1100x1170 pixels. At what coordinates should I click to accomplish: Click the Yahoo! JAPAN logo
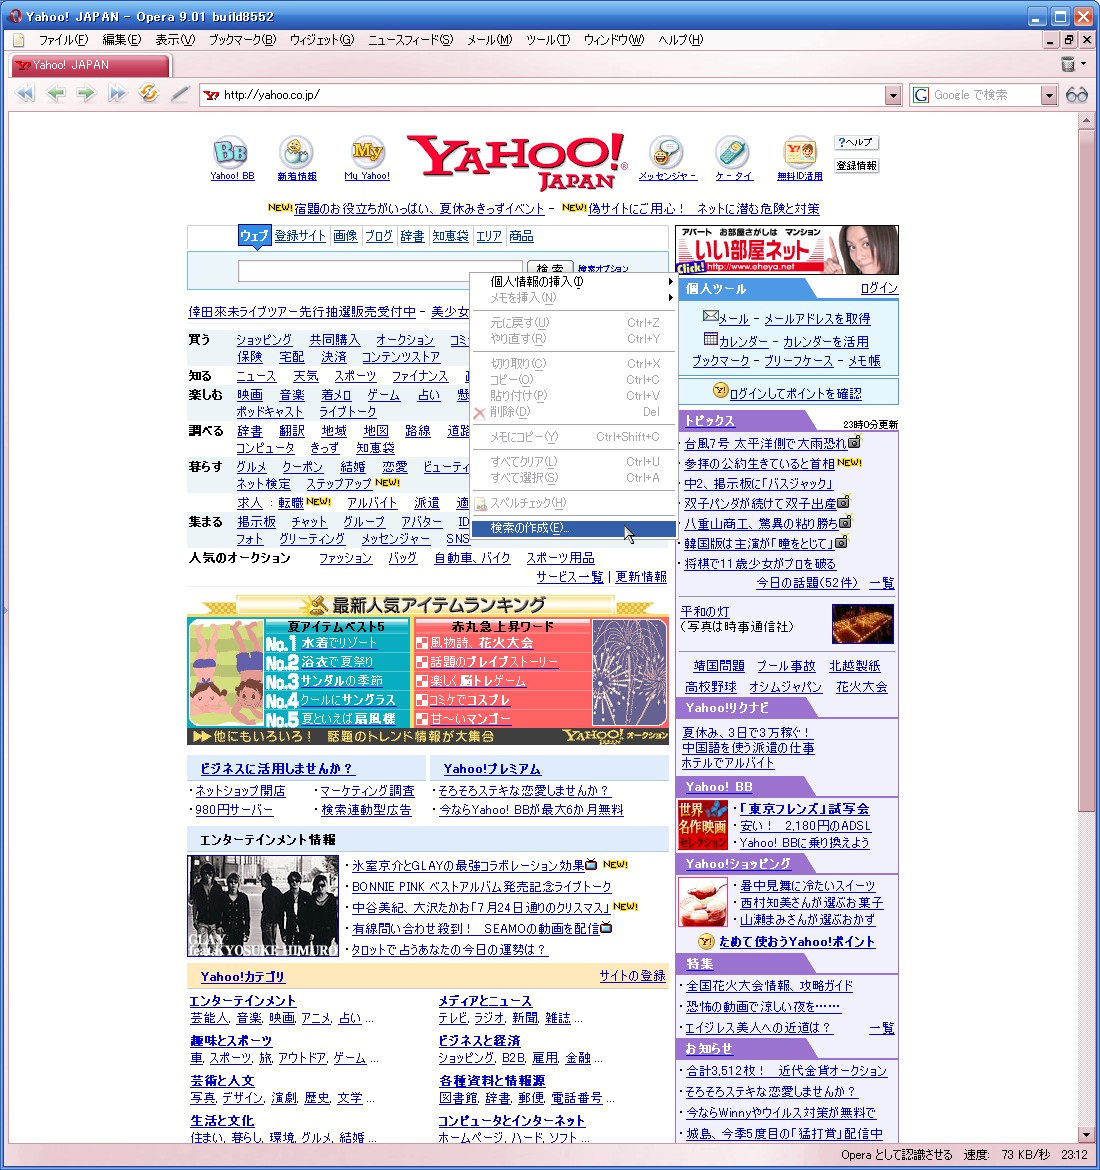[517, 162]
